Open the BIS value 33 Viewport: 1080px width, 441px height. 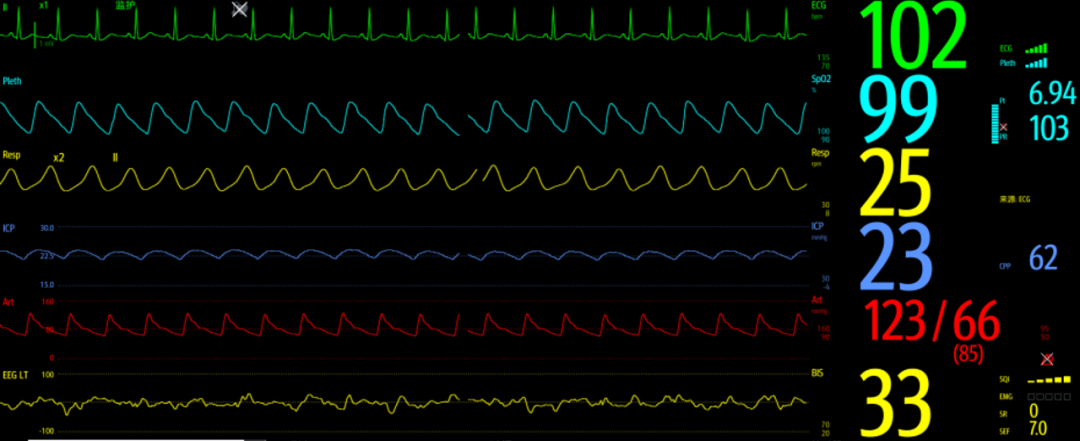895,404
